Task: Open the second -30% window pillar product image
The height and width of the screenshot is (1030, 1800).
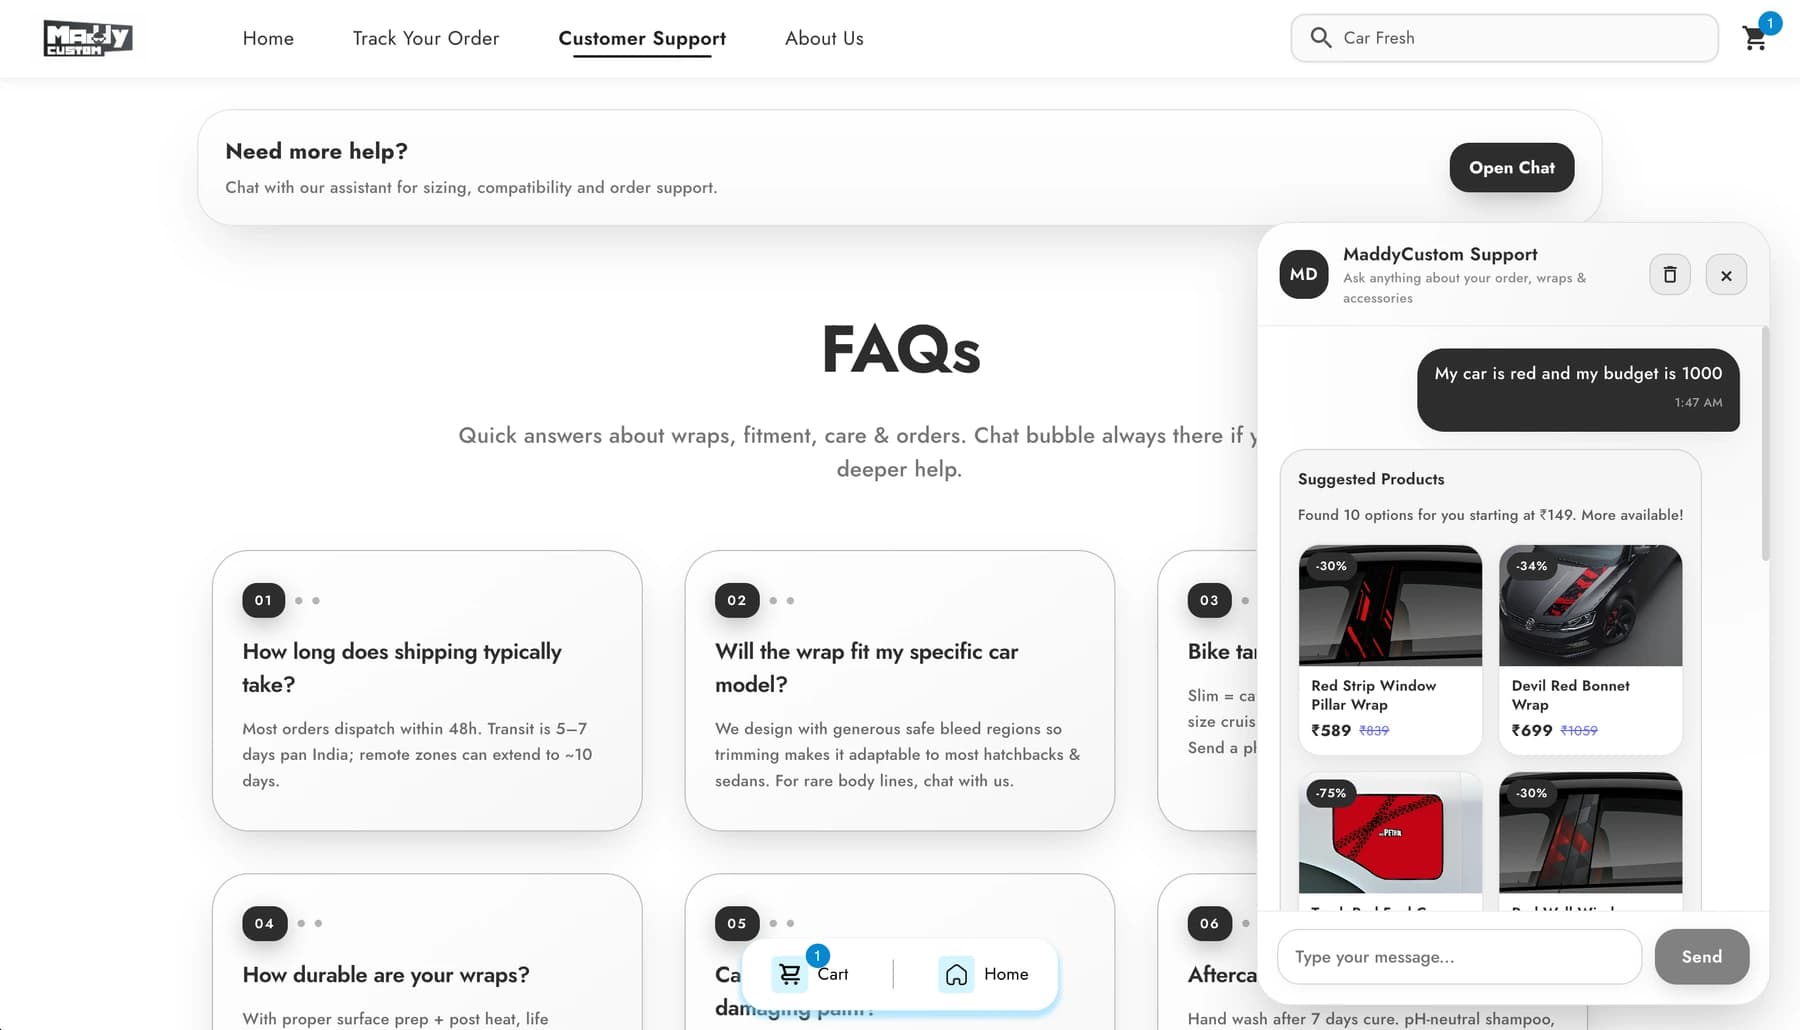Action: pyautogui.click(x=1591, y=832)
